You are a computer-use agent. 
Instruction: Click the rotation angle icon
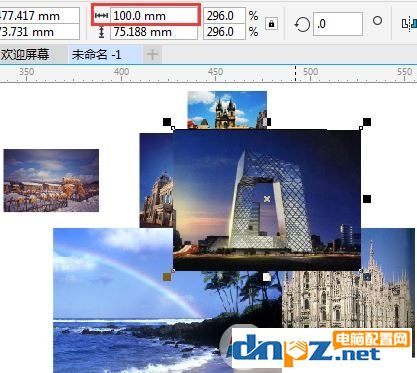click(x=302, y=24)
